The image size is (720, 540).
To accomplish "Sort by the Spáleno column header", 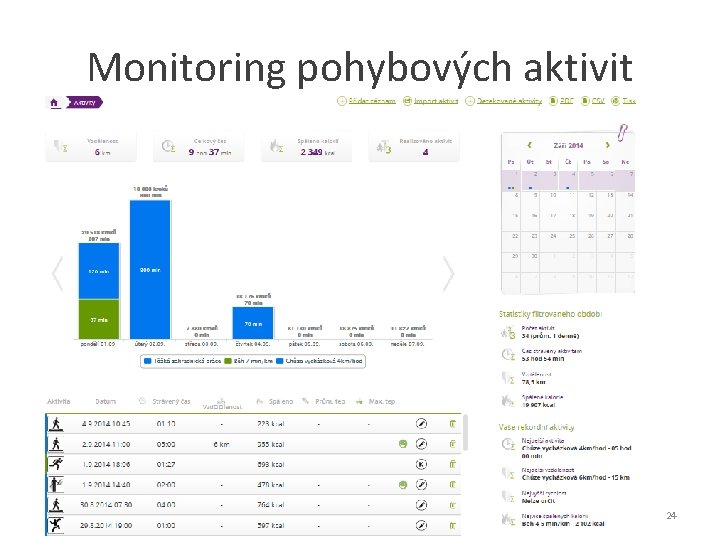I will (281, 401).
